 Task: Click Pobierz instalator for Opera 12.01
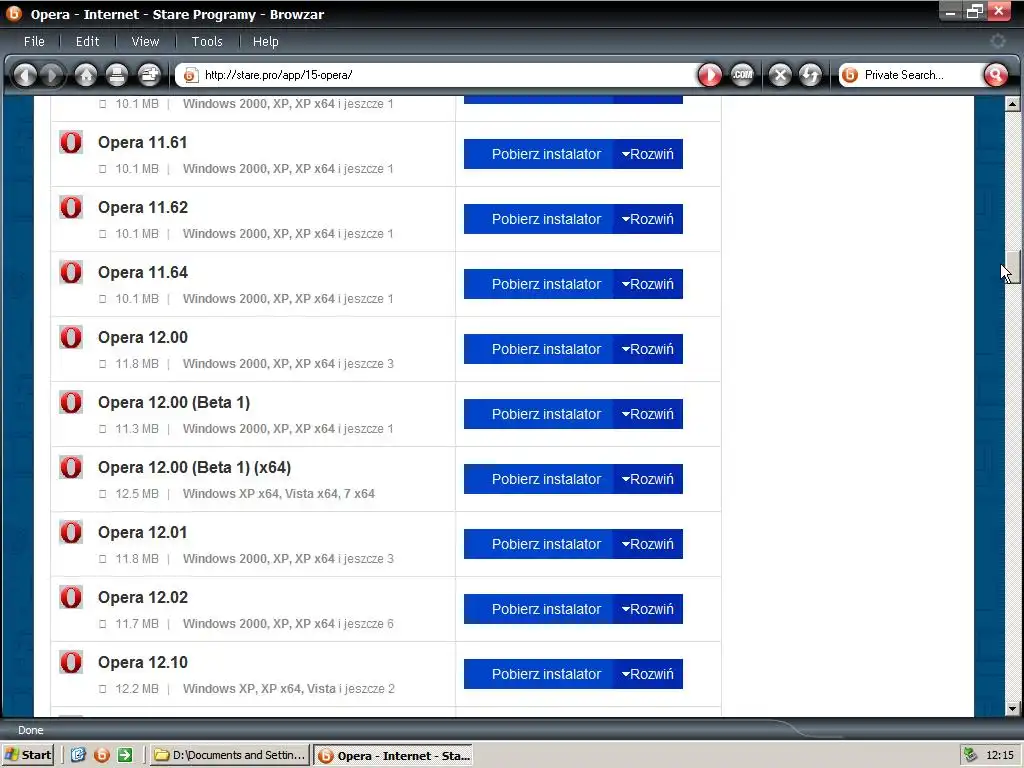539,544
